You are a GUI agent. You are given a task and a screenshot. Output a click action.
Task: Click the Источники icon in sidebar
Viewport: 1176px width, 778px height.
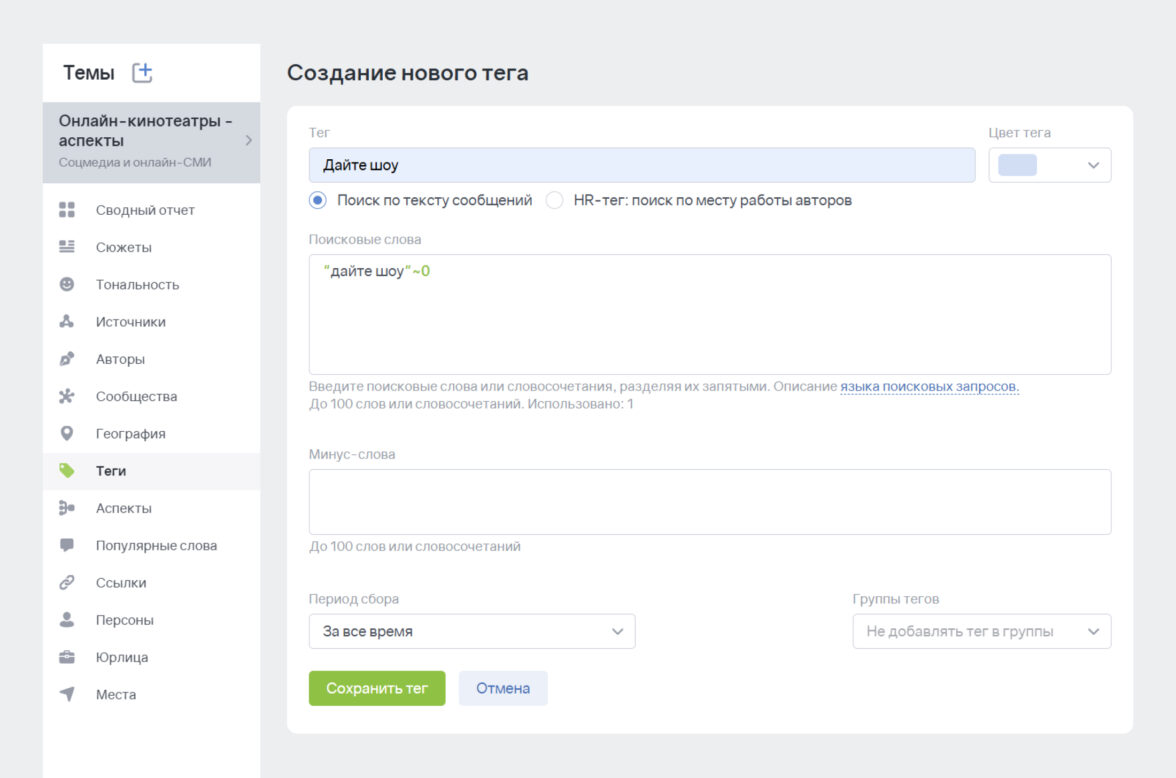(x=67, y=322)
